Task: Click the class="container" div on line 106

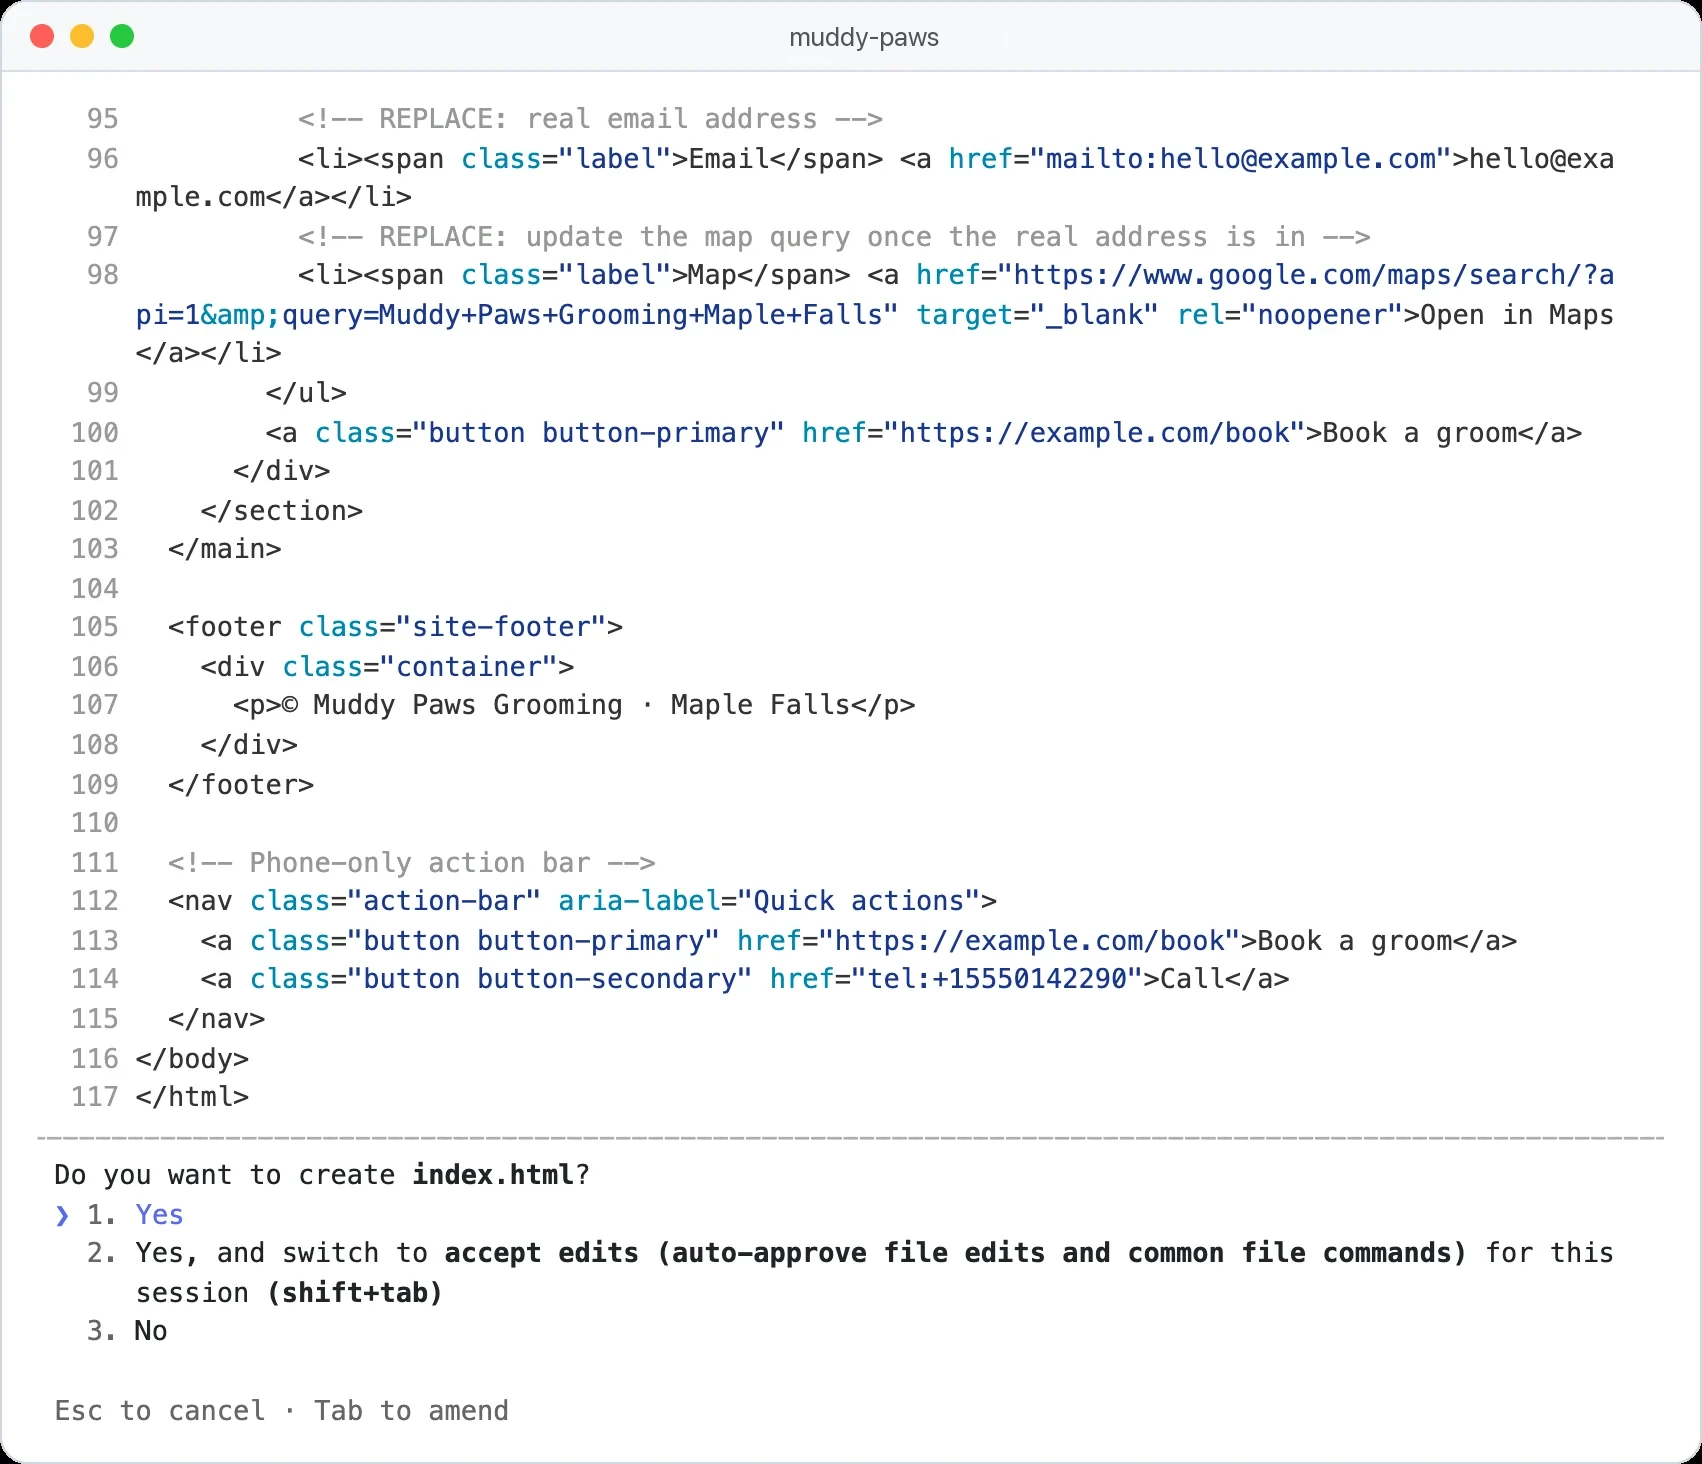Action: (x=387, y=667)
